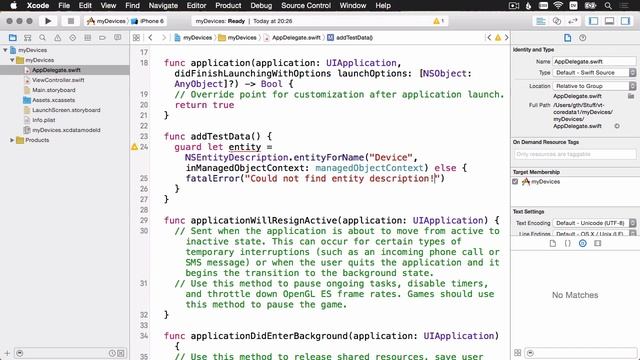Reveal full path in Finder arrow

pos(617,126)
